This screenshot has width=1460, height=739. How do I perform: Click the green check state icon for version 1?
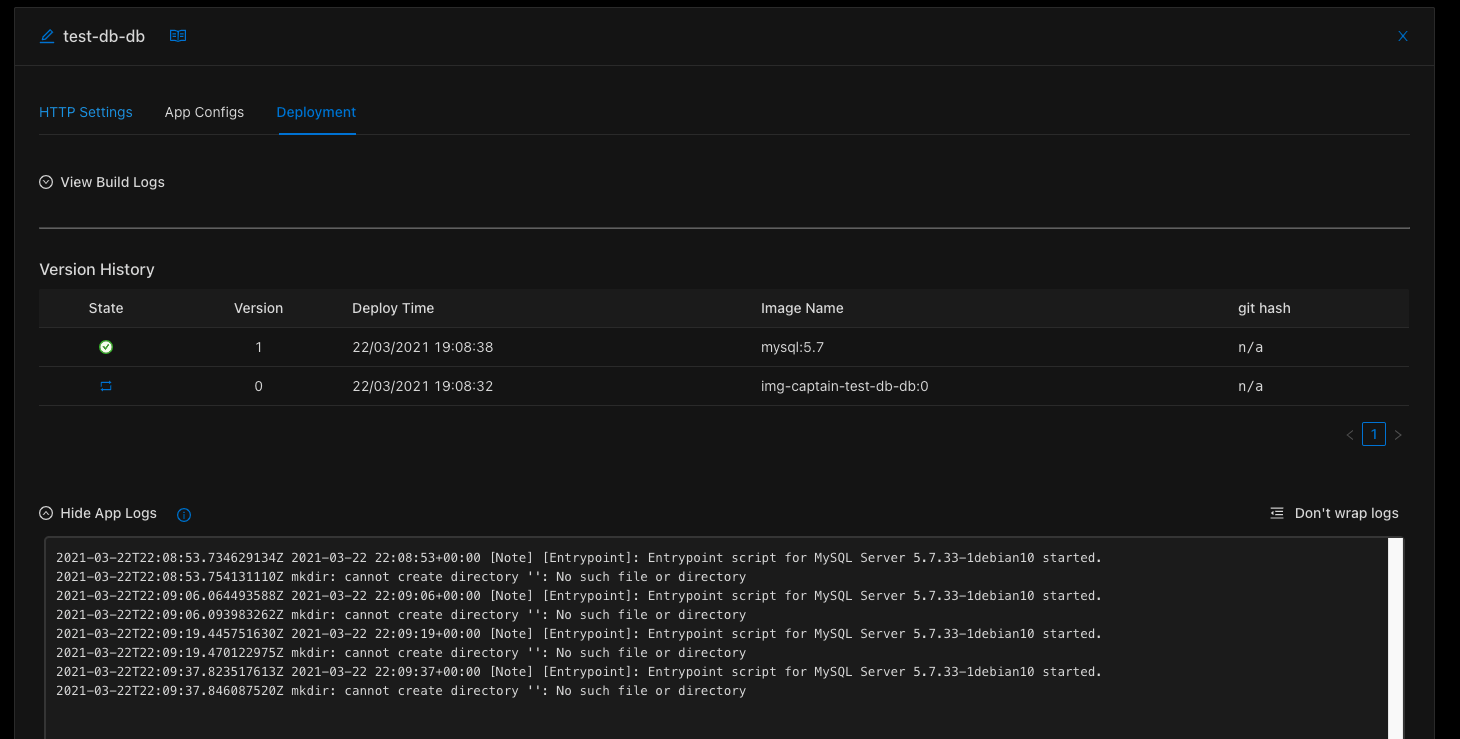click(x=106, y=347)
